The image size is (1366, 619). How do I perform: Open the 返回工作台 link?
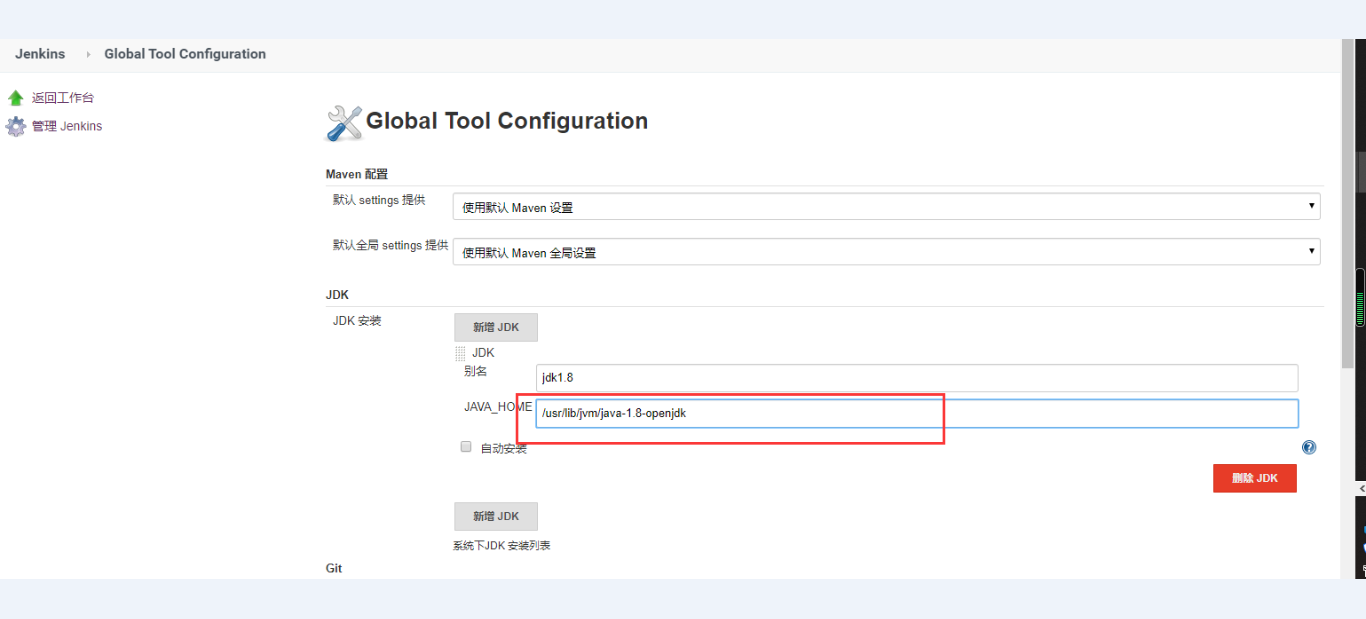(x=63, y=98)
